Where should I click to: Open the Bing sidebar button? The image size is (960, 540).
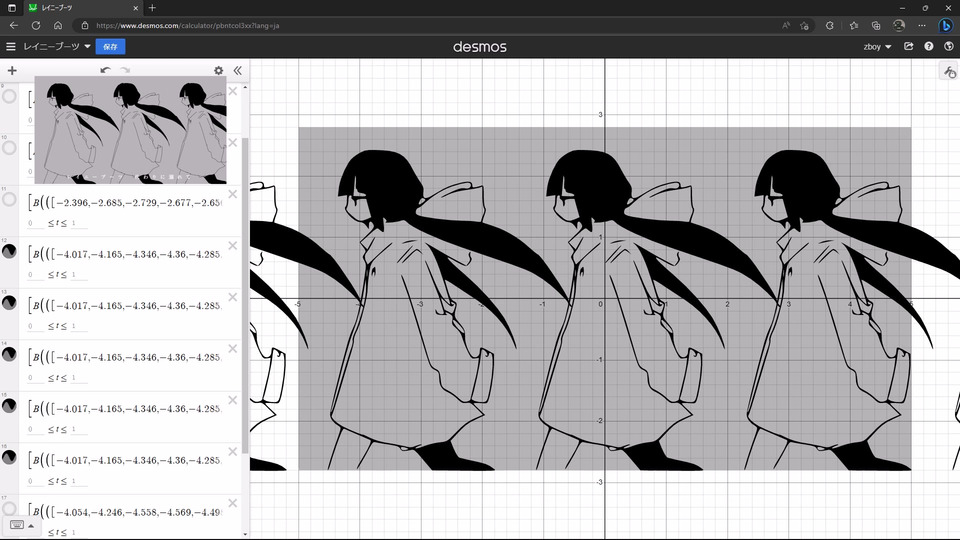pos(946,26)
